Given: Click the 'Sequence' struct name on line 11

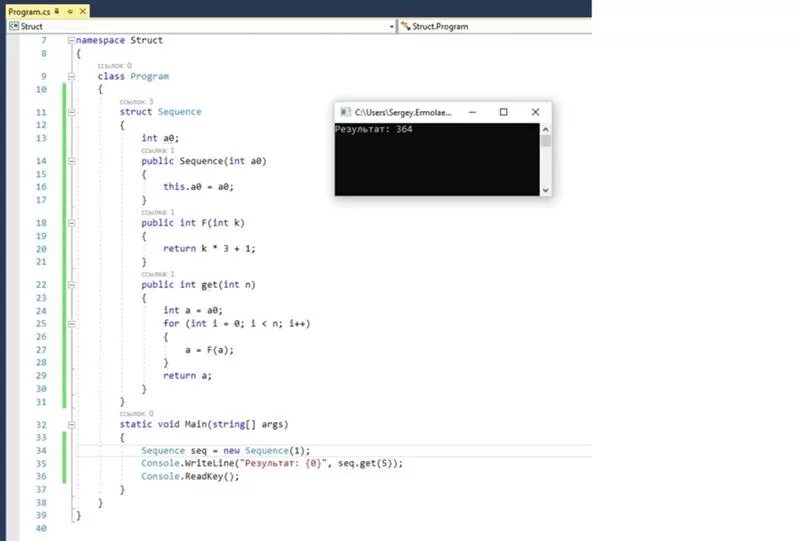Looking at the screenshot, I should (x=180, y=112).
